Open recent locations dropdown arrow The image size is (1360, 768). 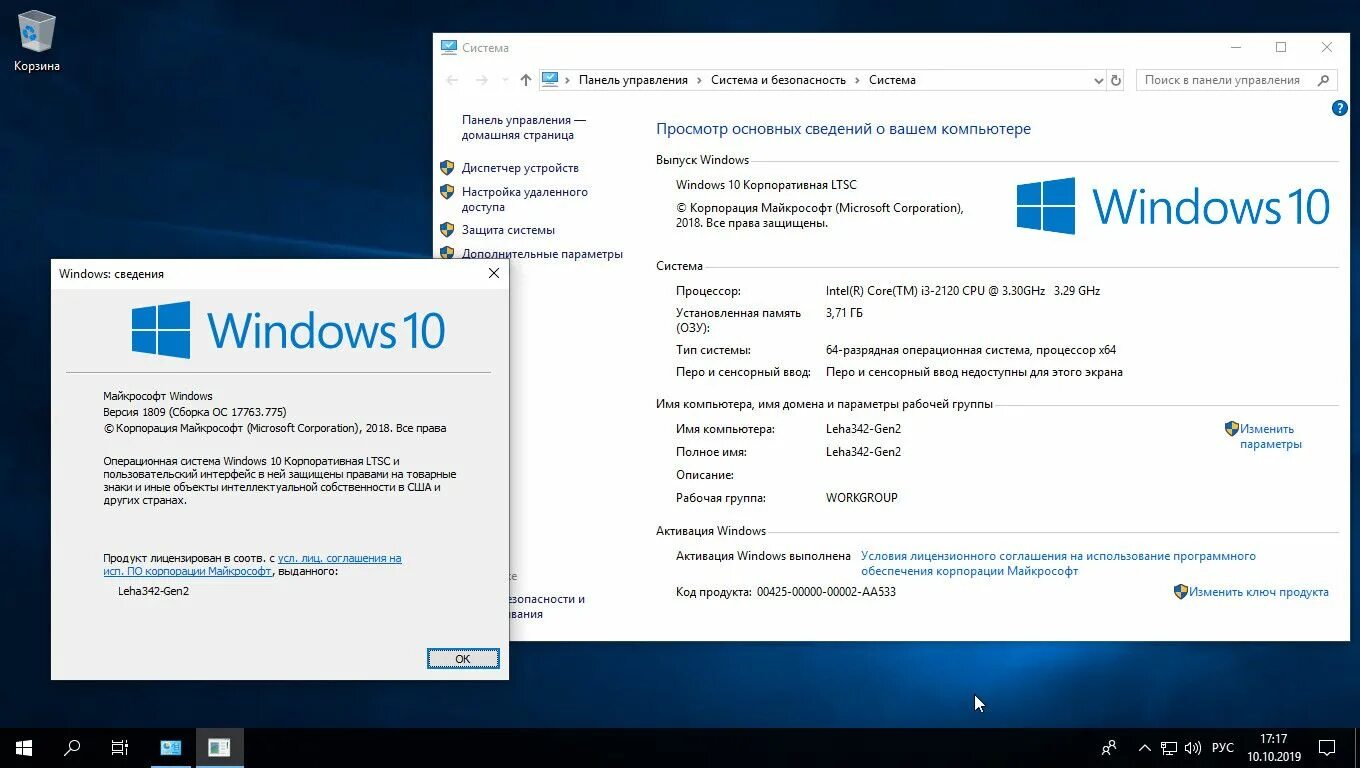[x=505, y=80]
